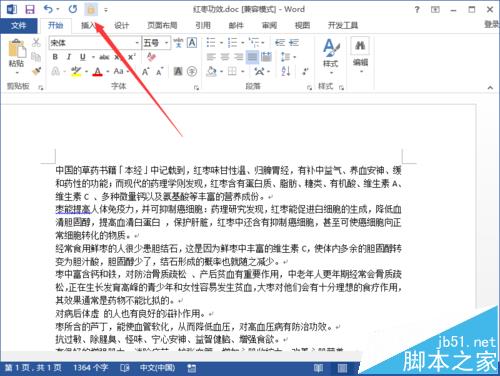The image size is (500, 376).
Task: Toggle Italic formatting
Action: pos(69,57)
